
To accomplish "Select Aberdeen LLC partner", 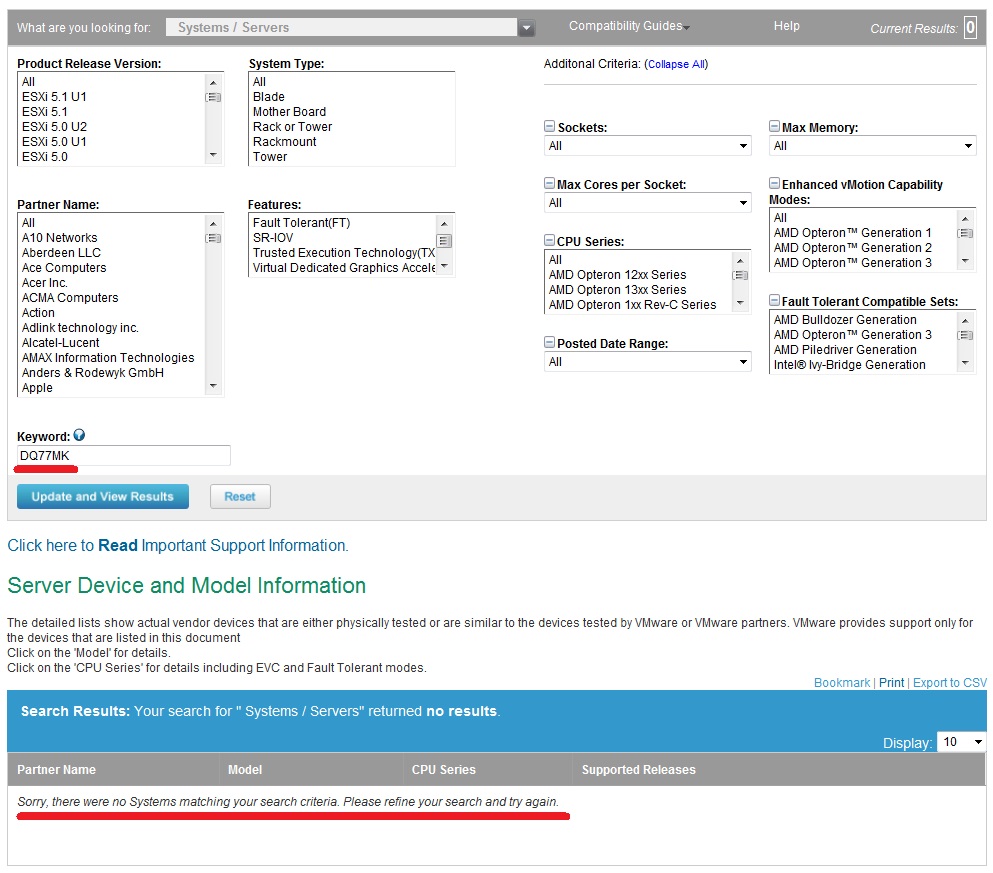I will pos(61,253).
